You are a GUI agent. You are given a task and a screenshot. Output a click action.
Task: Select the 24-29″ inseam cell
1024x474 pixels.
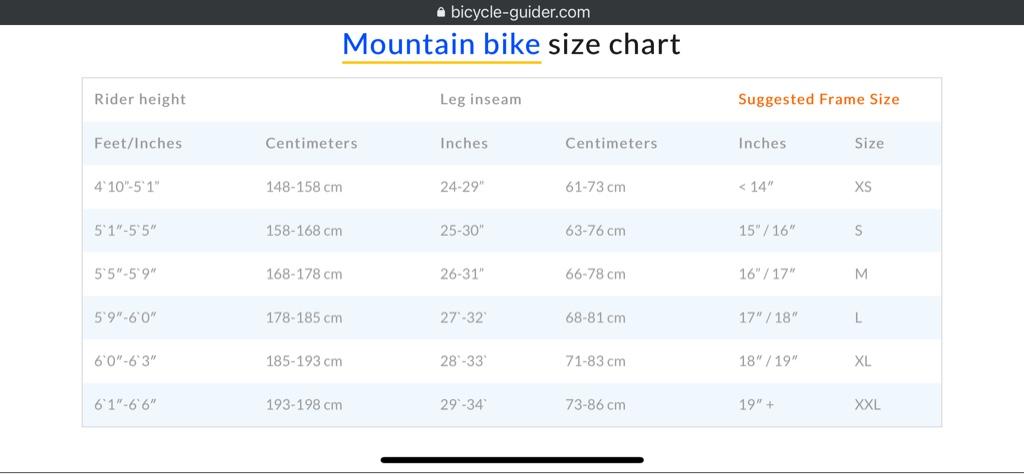click(x=462, y=187)
